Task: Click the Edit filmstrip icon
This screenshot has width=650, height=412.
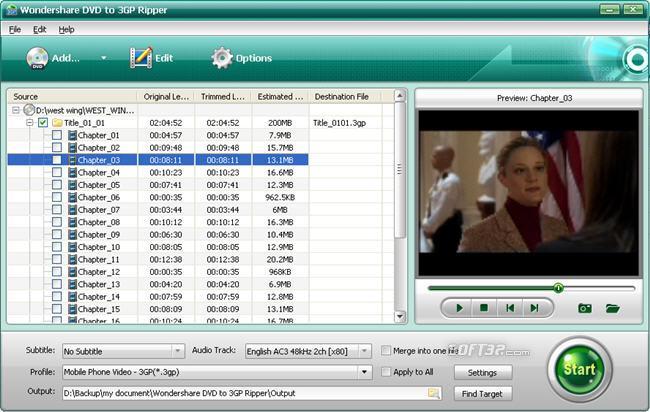Action: click(x=141, y=58)
